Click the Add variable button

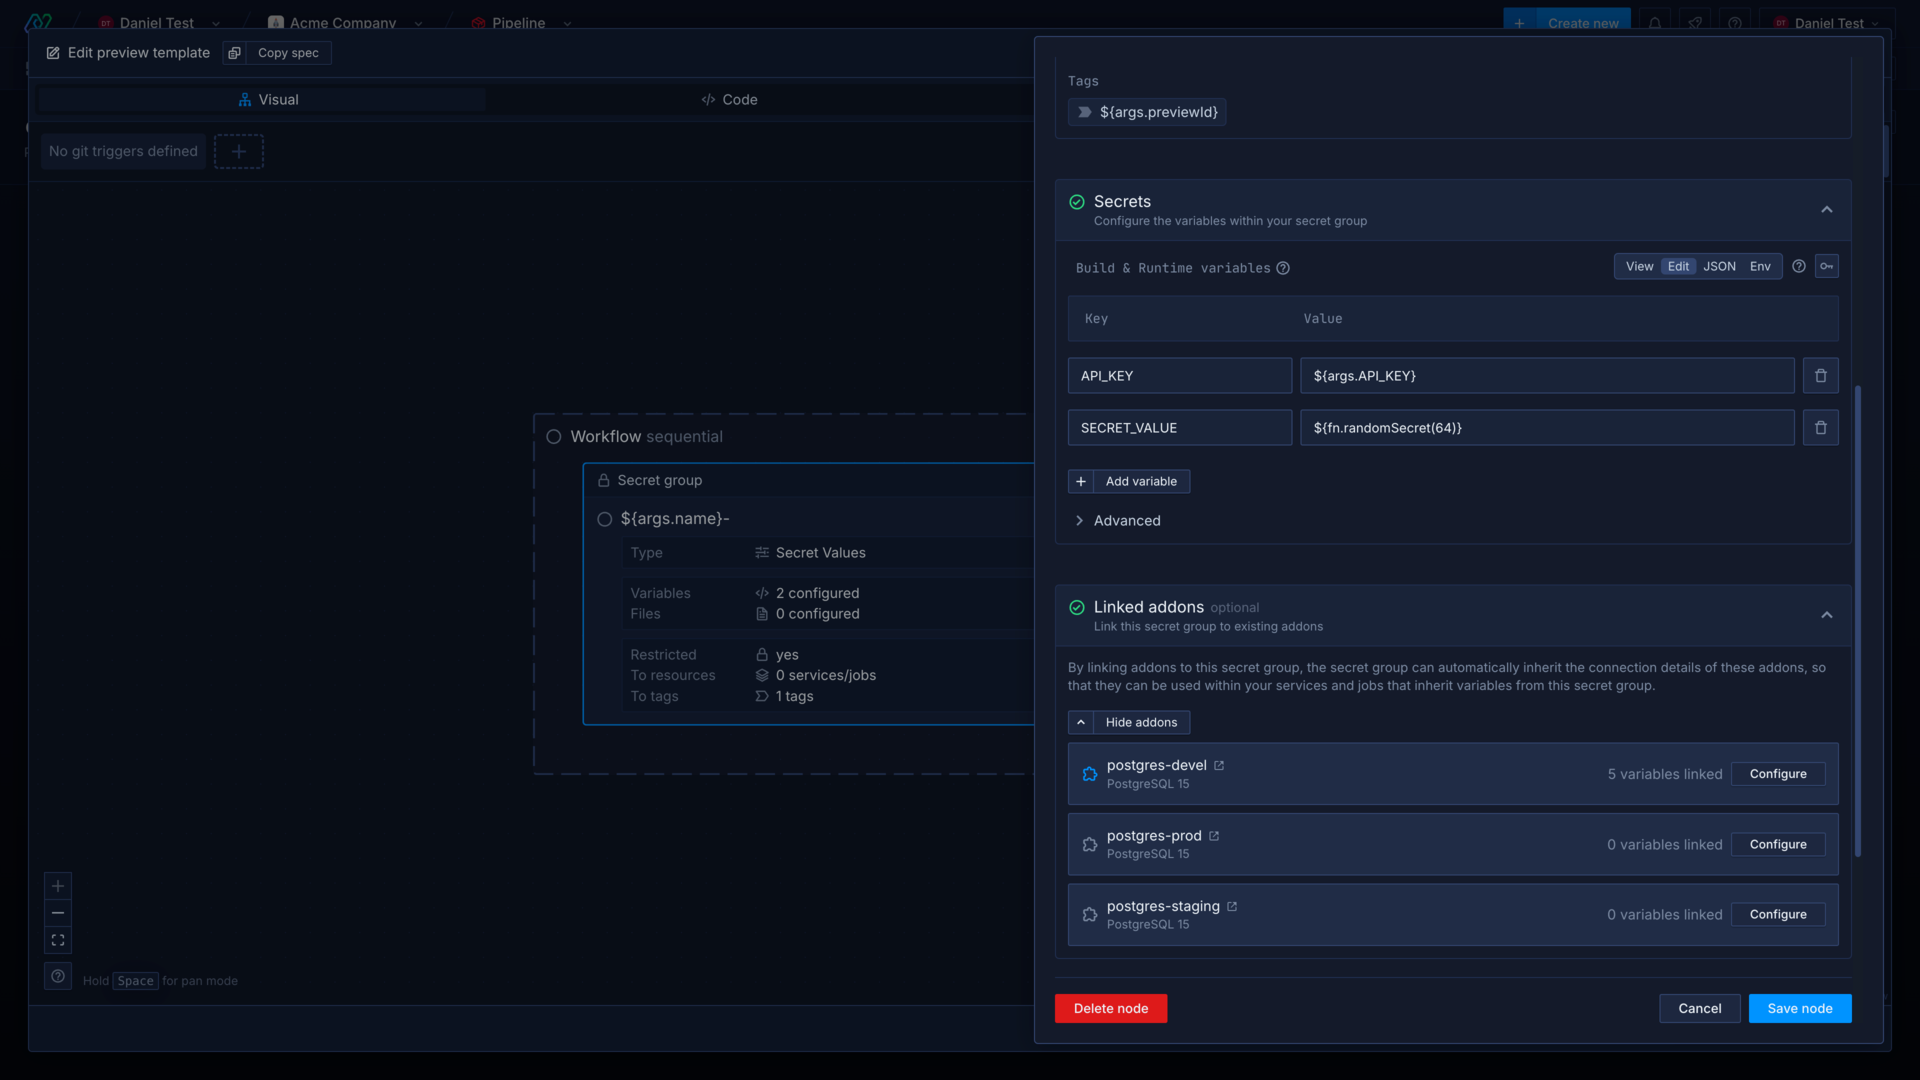(1129, 481)
